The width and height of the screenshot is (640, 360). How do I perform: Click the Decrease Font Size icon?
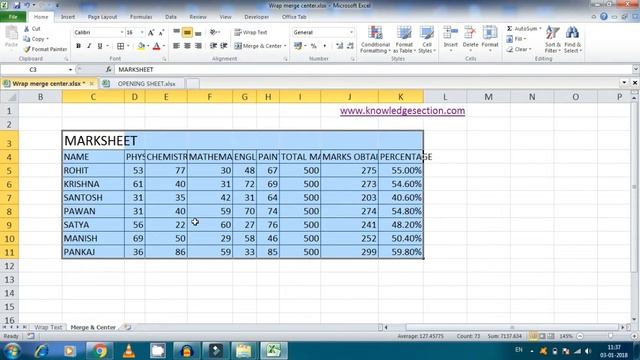tap(161, 33)
